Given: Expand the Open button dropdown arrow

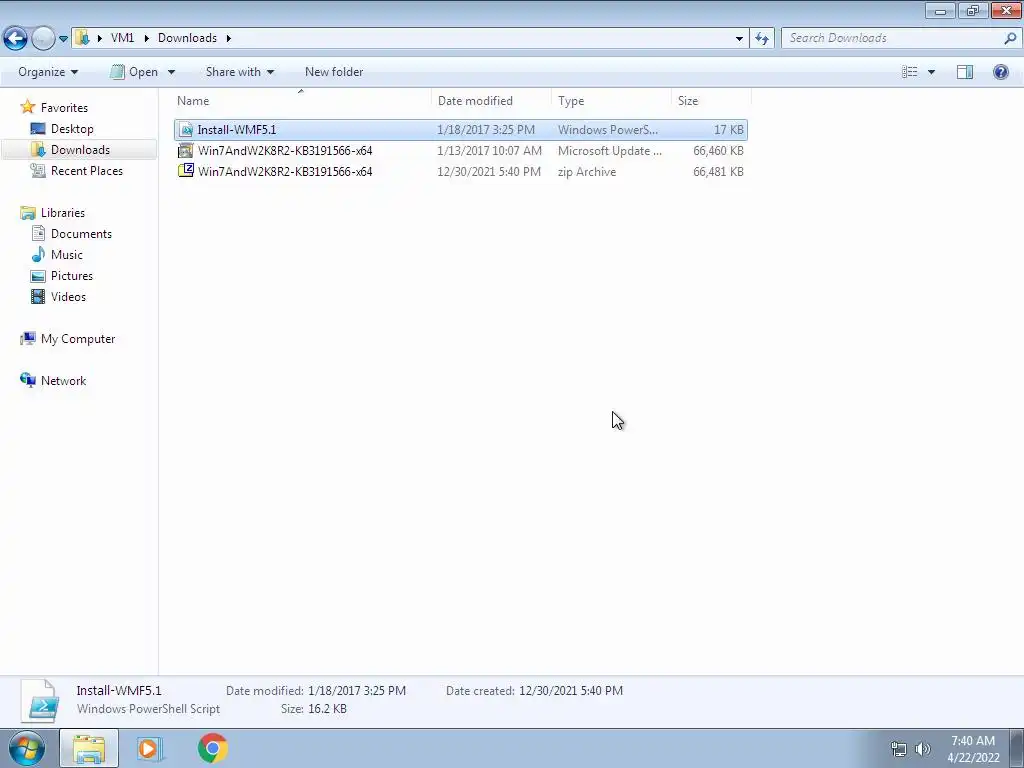Looking at the screenshot, I should click(x=171, y=72).
